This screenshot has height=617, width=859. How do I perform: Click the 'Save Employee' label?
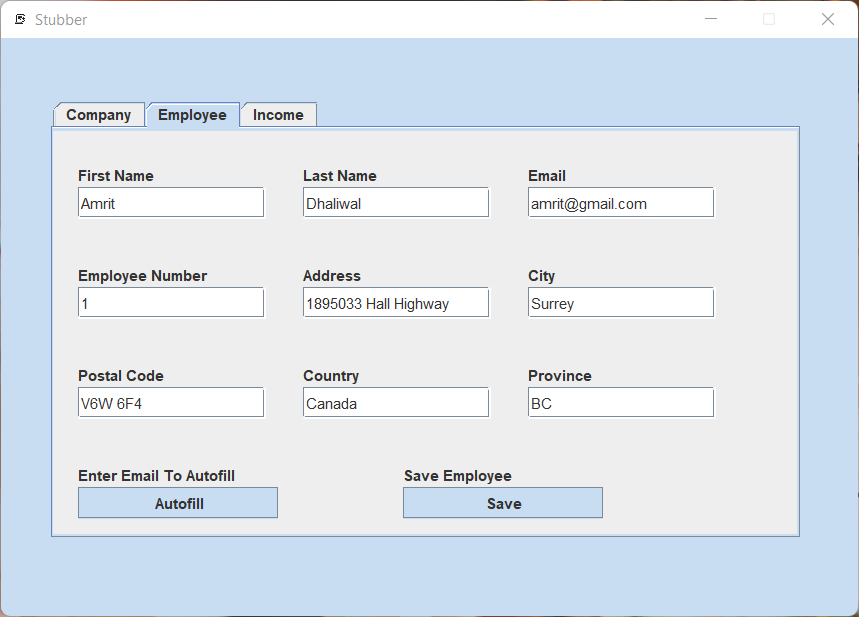point(457,476)
